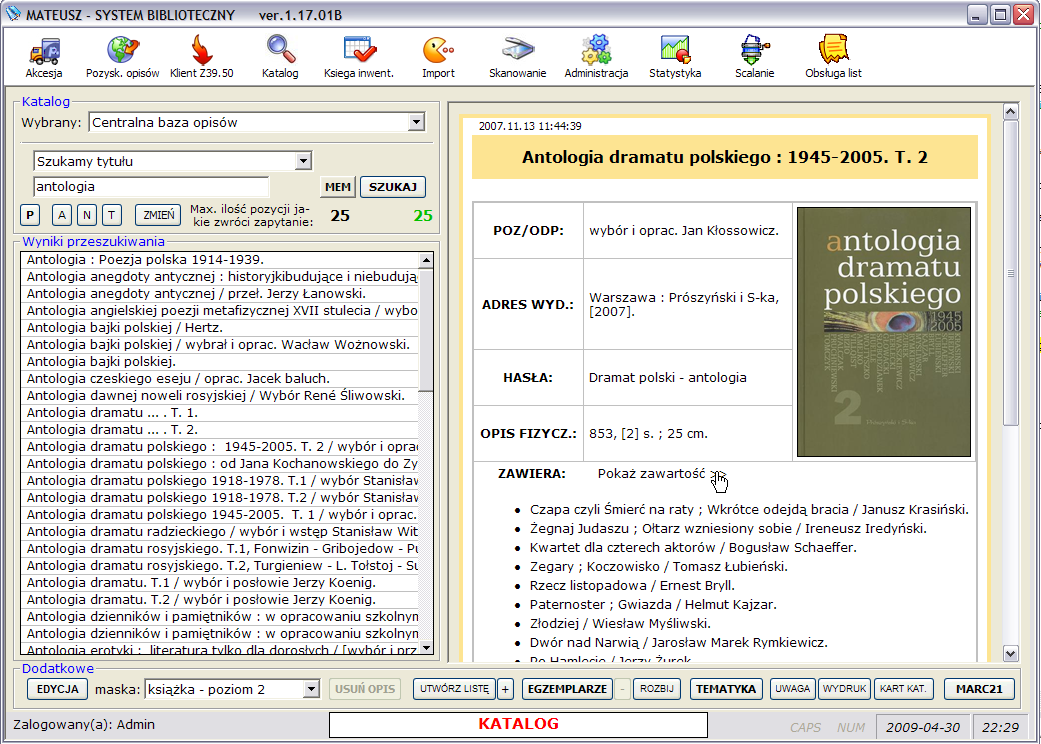Viewport: 1041px width, 744px height.
Task: Select the Import toolbar icon
Action: pyautogui.click(x=438, y=56)
